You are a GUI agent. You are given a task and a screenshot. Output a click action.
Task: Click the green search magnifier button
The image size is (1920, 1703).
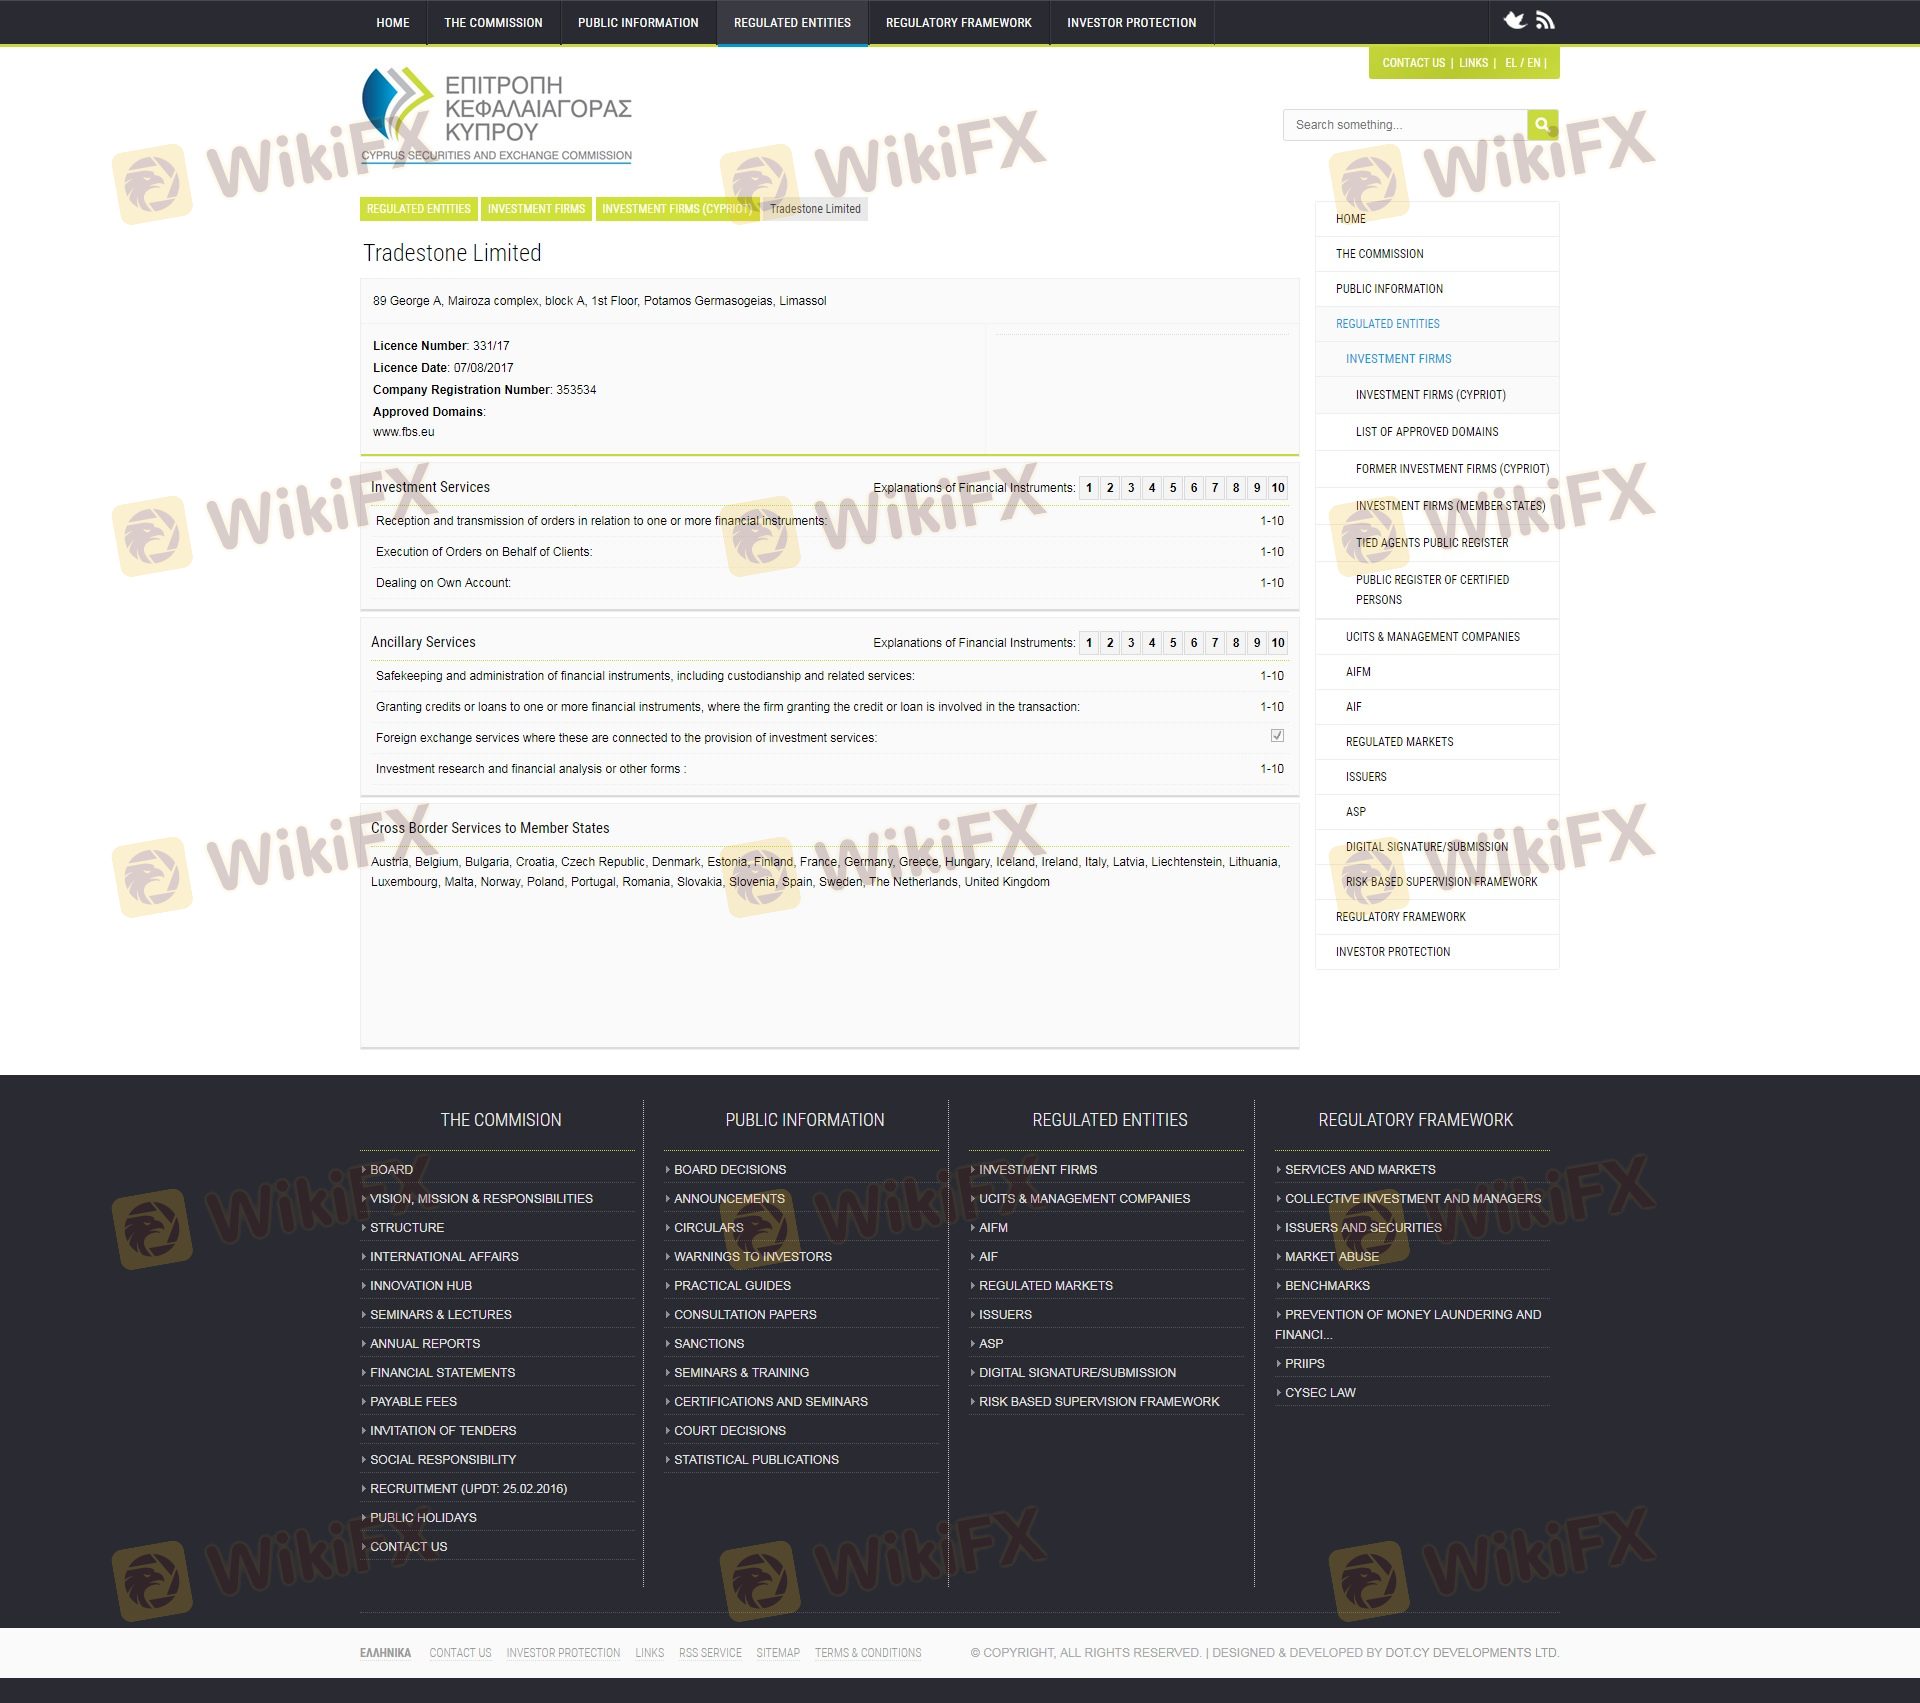(x=1542, y=125)
